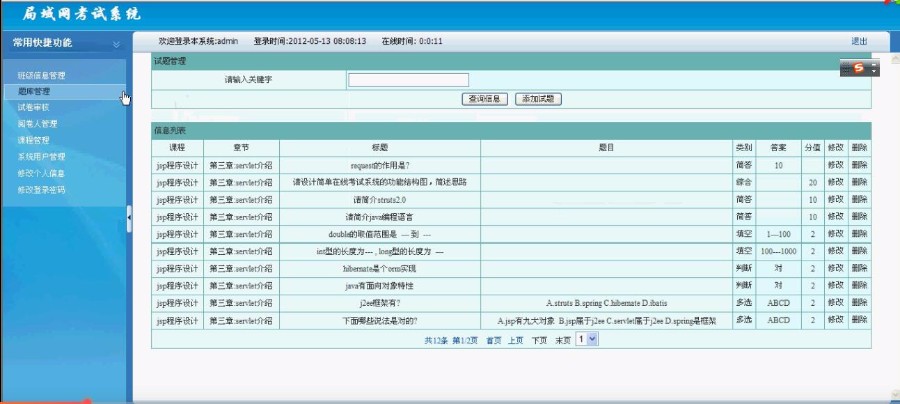The image size is (900, 404).
Task: Go to 下页 in pagination
Action: click(539, 340)
